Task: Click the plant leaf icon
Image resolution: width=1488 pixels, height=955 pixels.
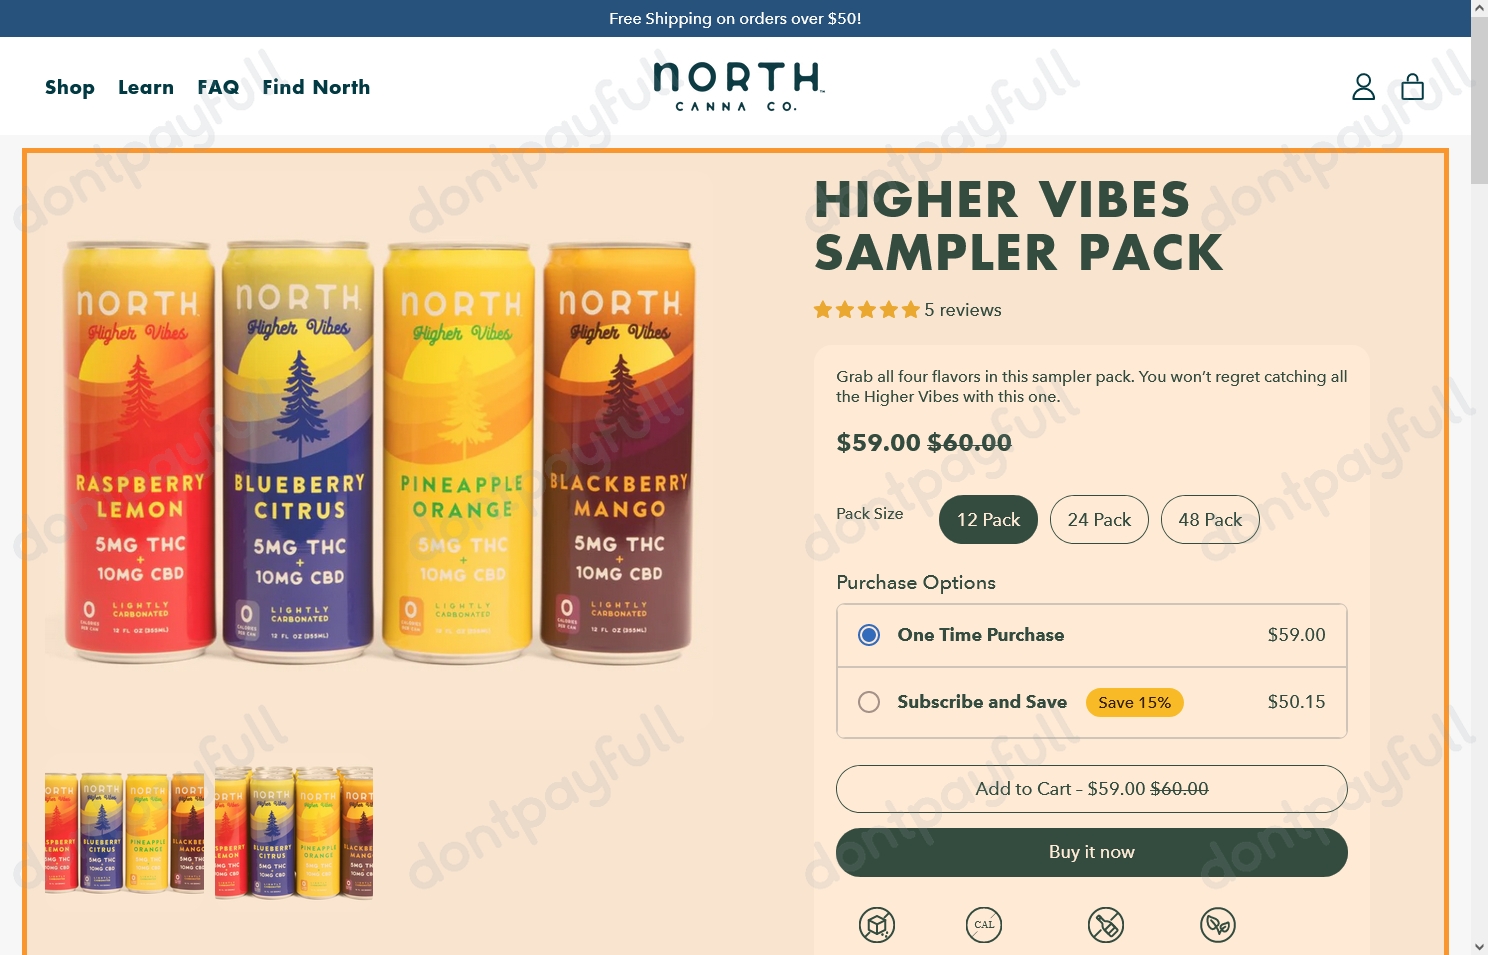Action: 1218,925
